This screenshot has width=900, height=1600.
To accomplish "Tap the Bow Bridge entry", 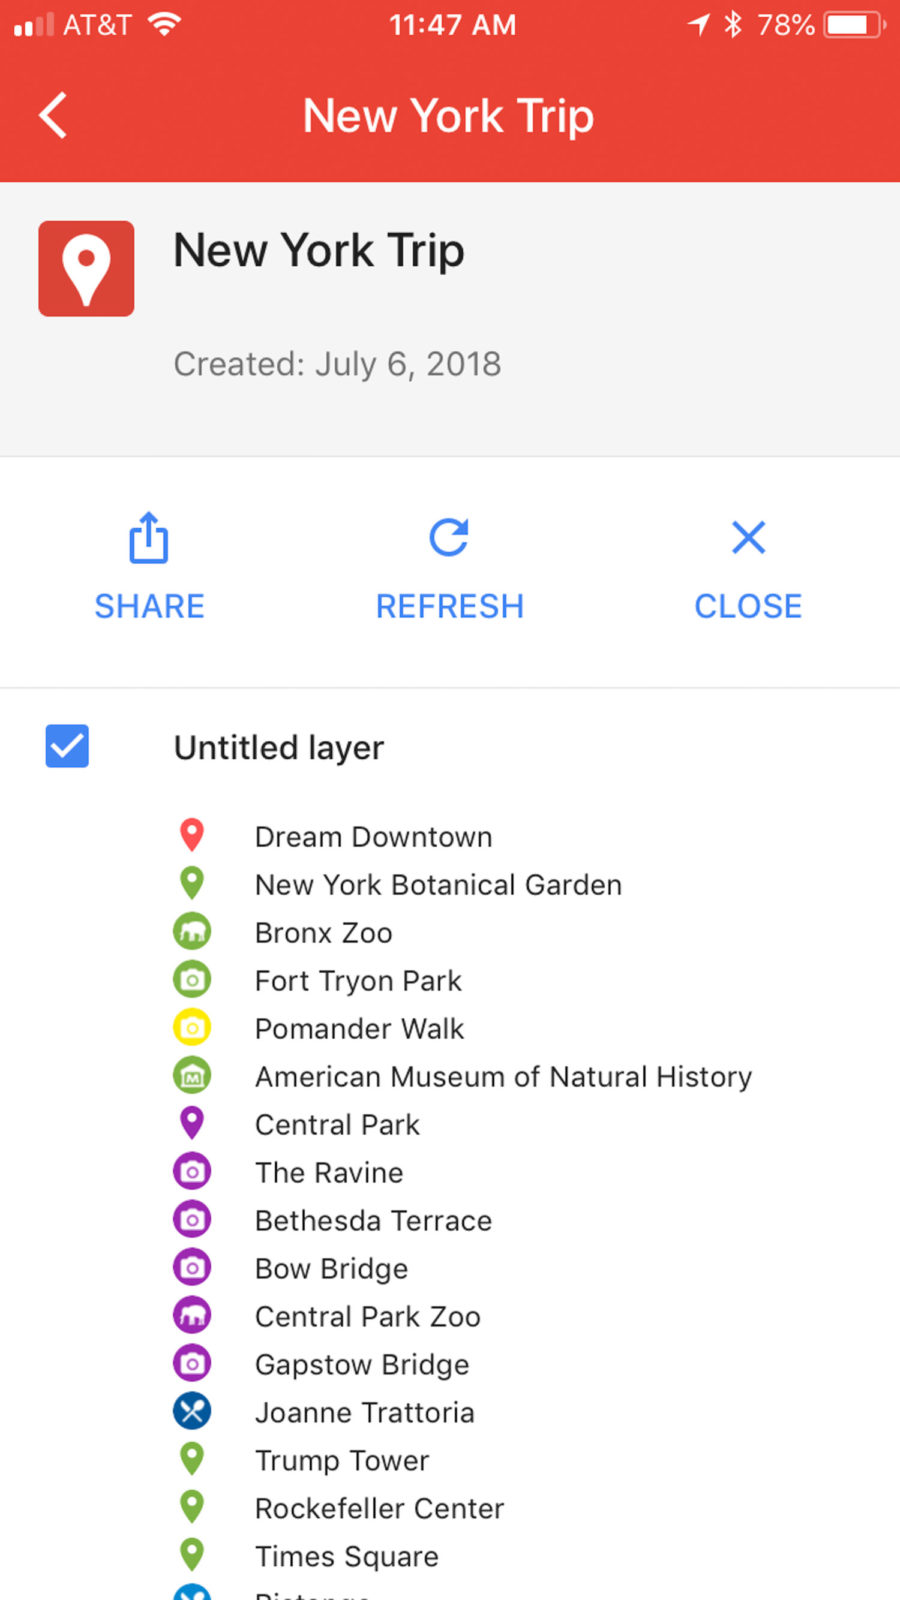I will point(331,1269).
